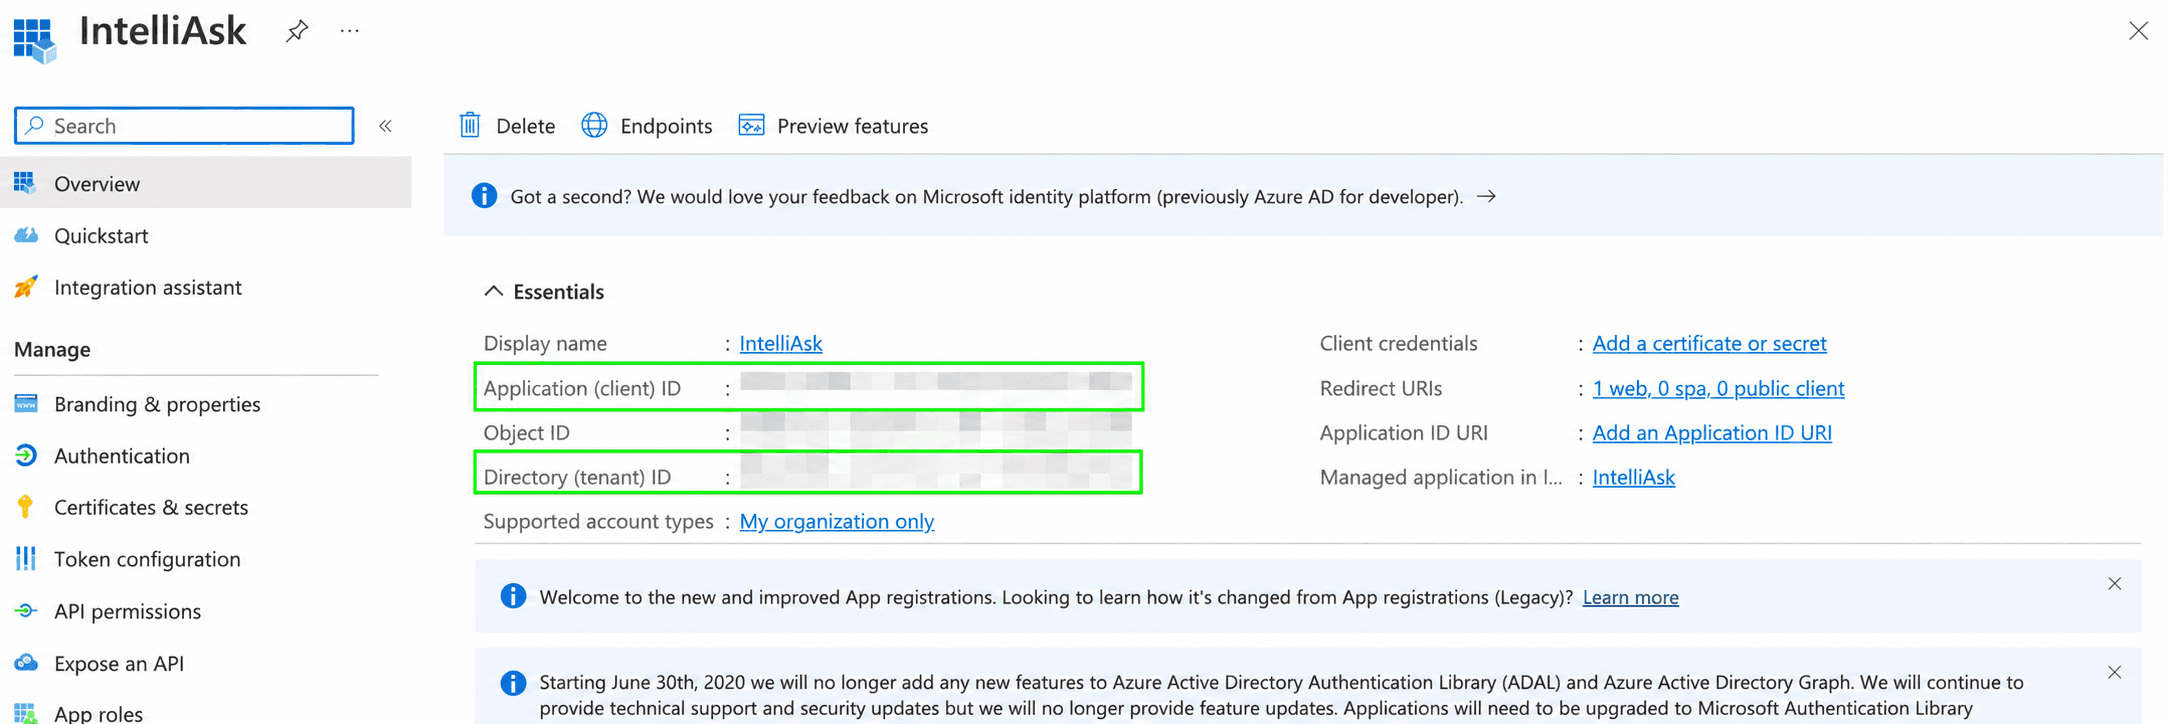Open Preview features

coord(833,125)
